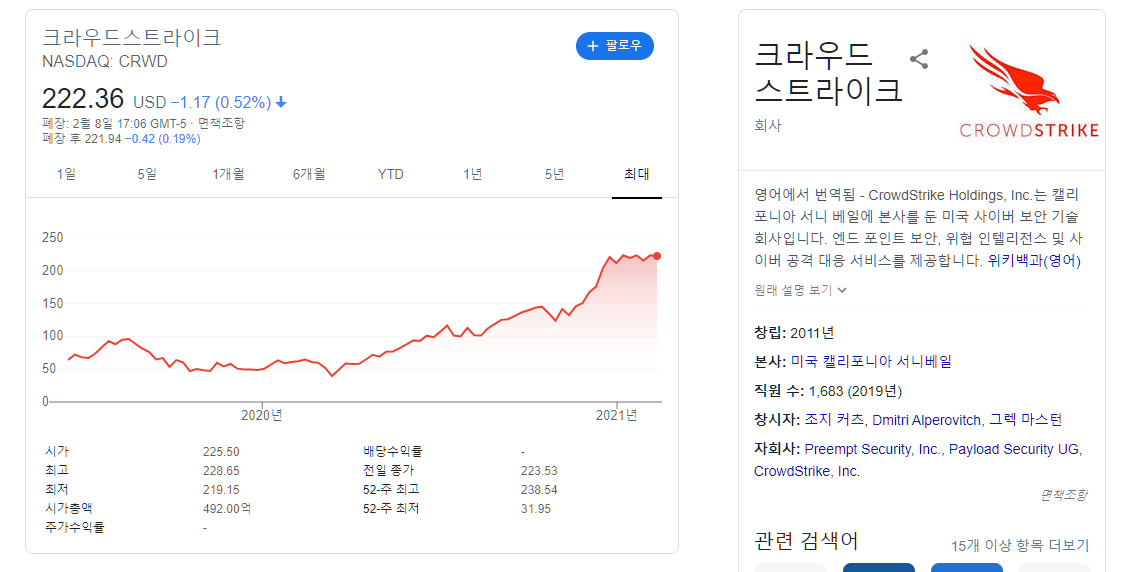Click the 최저 value 219.15
This screenshot has height=572, width=1143.
pyautogui.click(x=221, y=490)
